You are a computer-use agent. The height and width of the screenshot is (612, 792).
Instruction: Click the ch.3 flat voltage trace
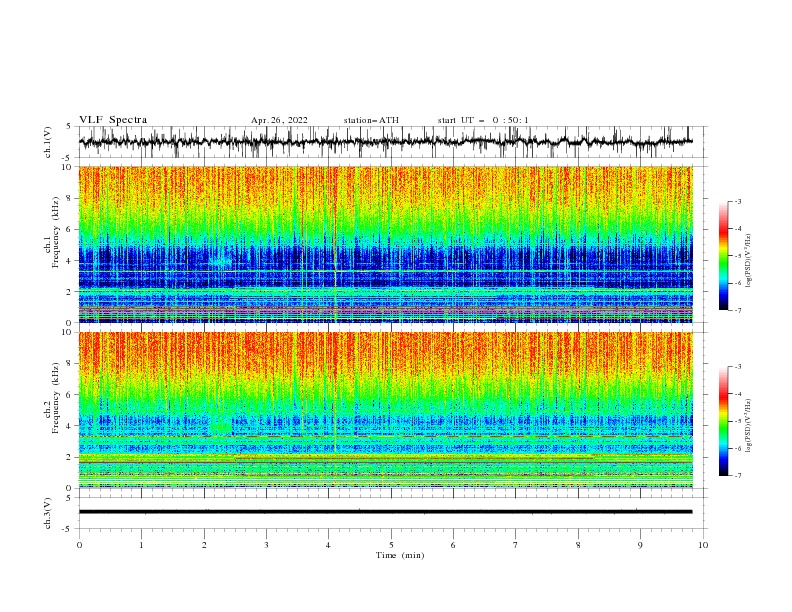click(385, 512)
